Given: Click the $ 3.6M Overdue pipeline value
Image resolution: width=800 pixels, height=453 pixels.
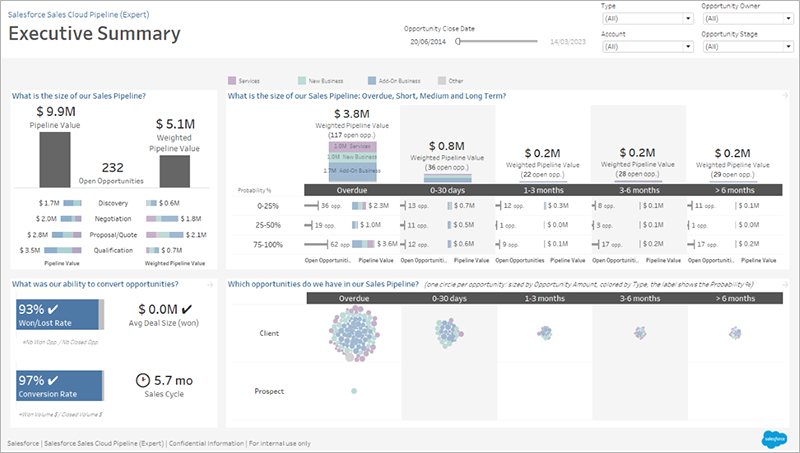Looking at the screenshot, I should point(387,244).
